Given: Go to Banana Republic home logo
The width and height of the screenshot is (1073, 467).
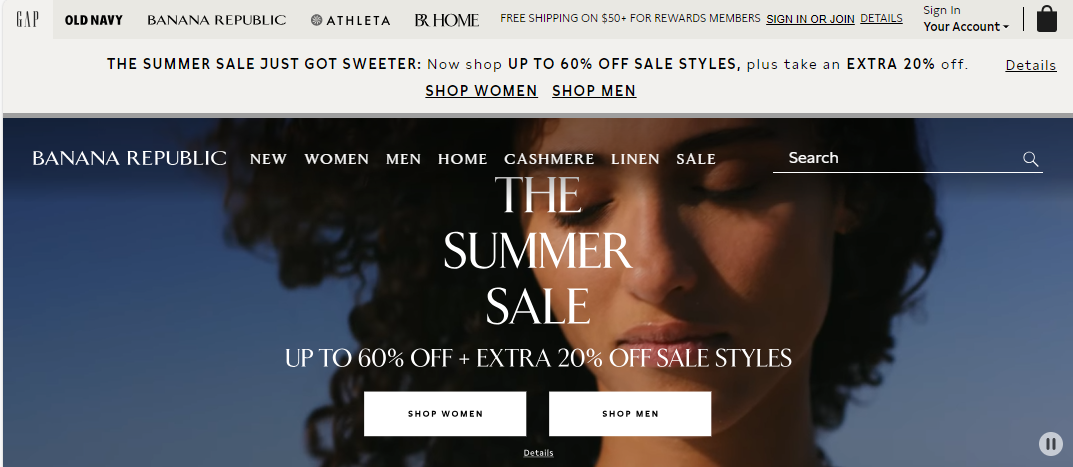Looking at the screenshot, I should click(x=129, y=158).
